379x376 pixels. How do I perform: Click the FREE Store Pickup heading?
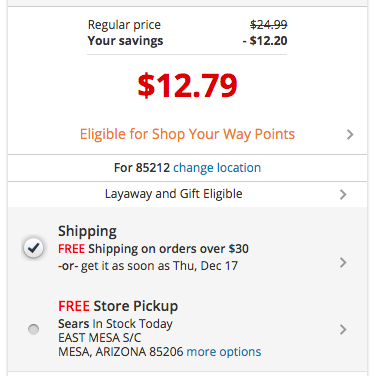coord(118,306)
